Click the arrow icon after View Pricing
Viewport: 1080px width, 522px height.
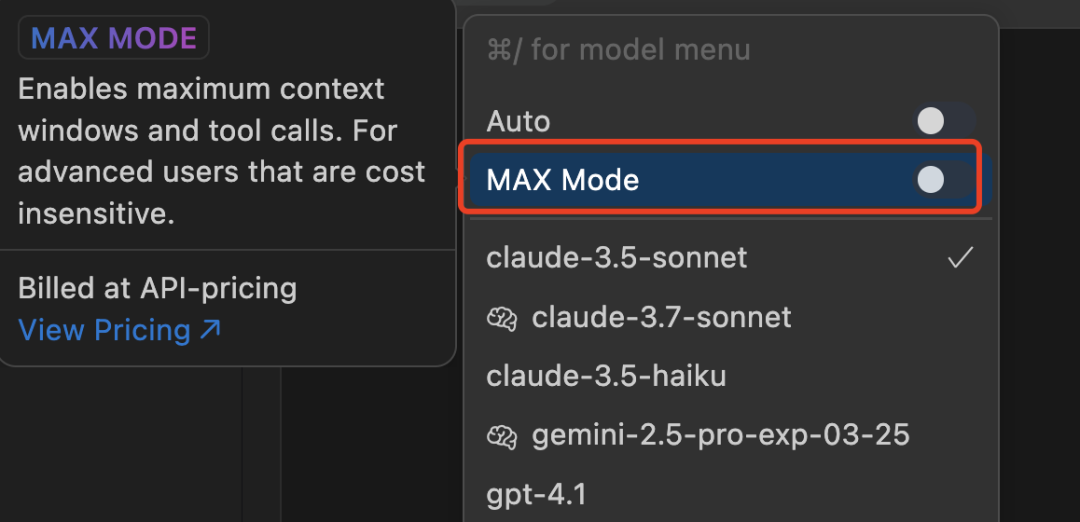pos(209,329)
